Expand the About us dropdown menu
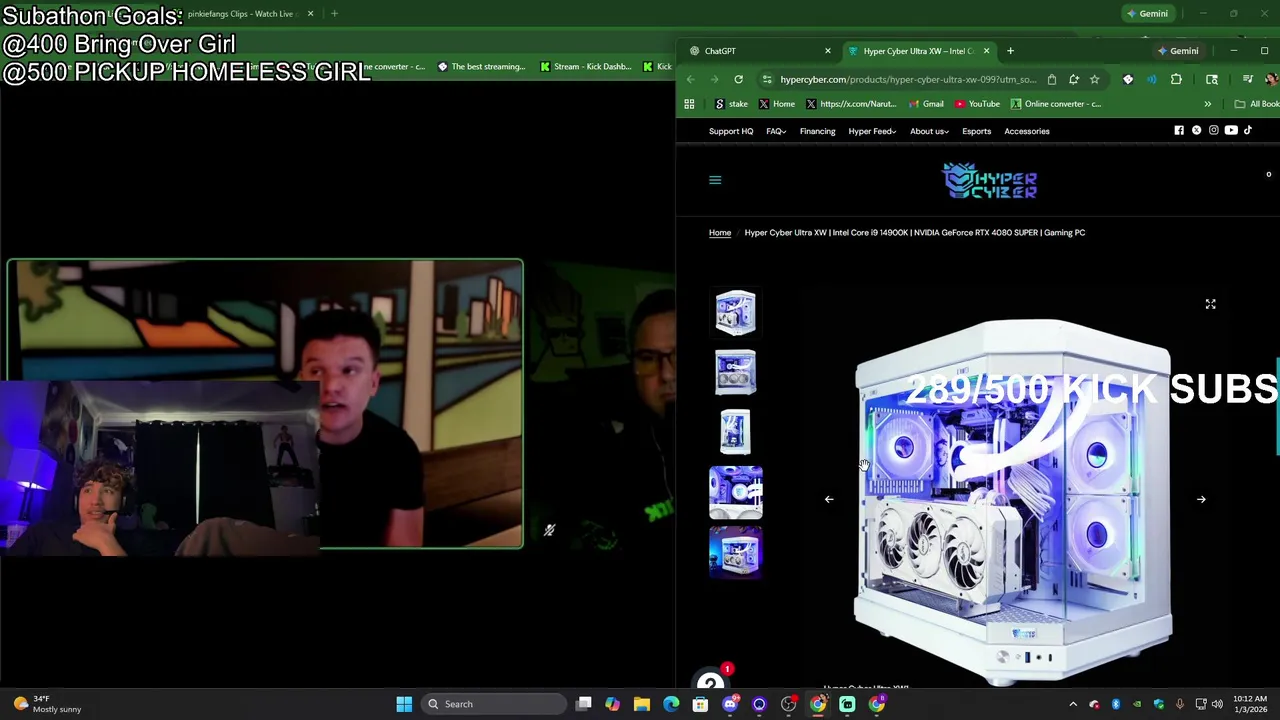The height and width of the screenshot is (720, 1280). click(x=929, y=131)
